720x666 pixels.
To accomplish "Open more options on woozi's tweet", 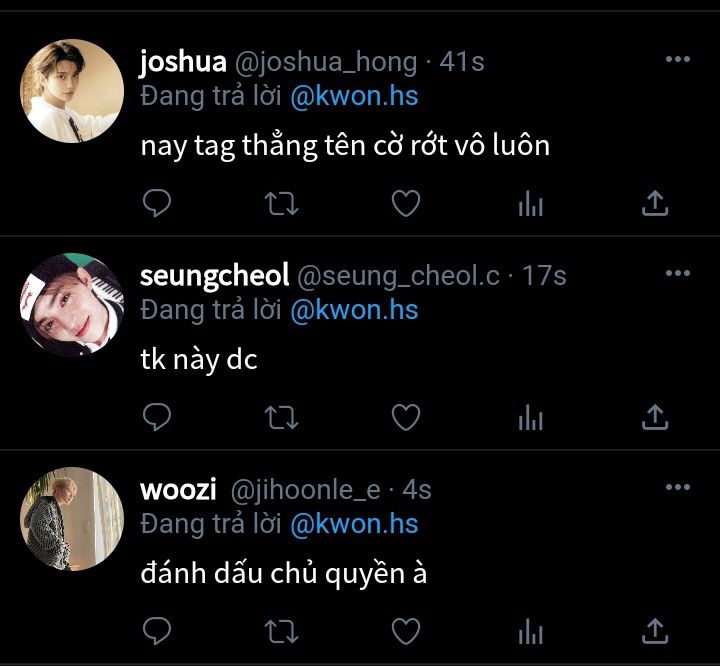I will point(678,487).
